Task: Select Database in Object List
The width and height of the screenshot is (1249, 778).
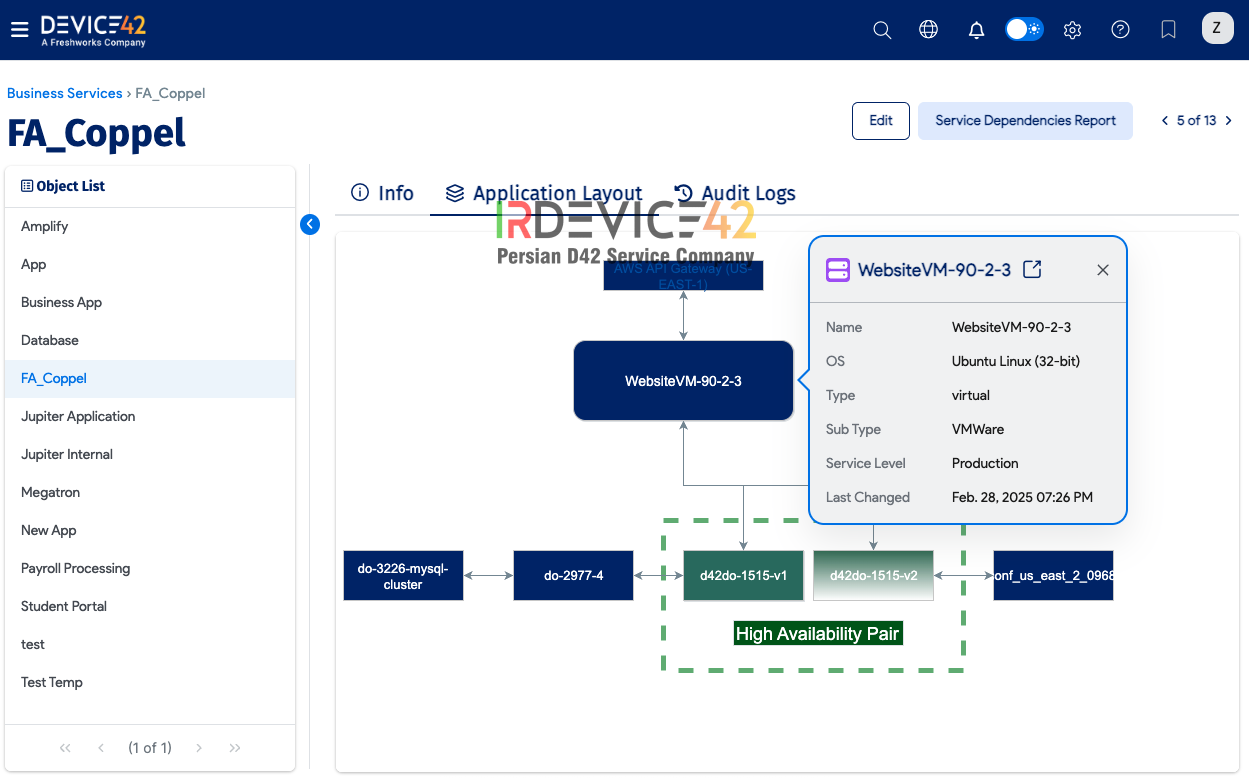Action: pos(150,340)
